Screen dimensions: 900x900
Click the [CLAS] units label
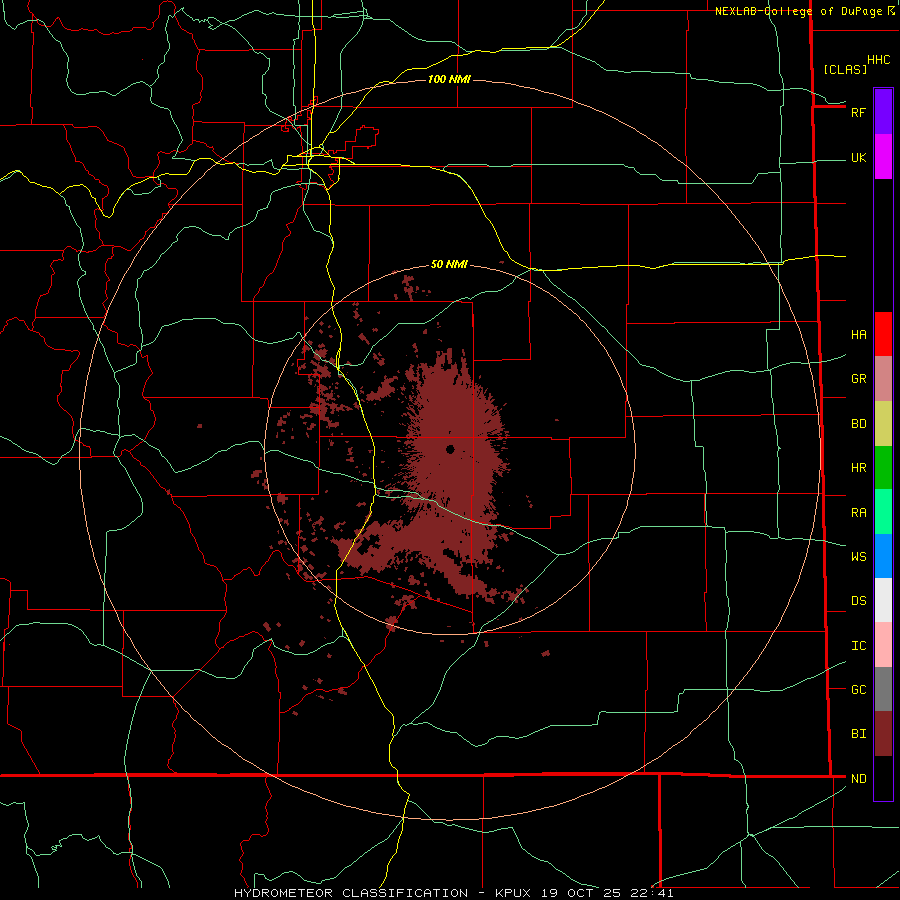coord(845,69)
